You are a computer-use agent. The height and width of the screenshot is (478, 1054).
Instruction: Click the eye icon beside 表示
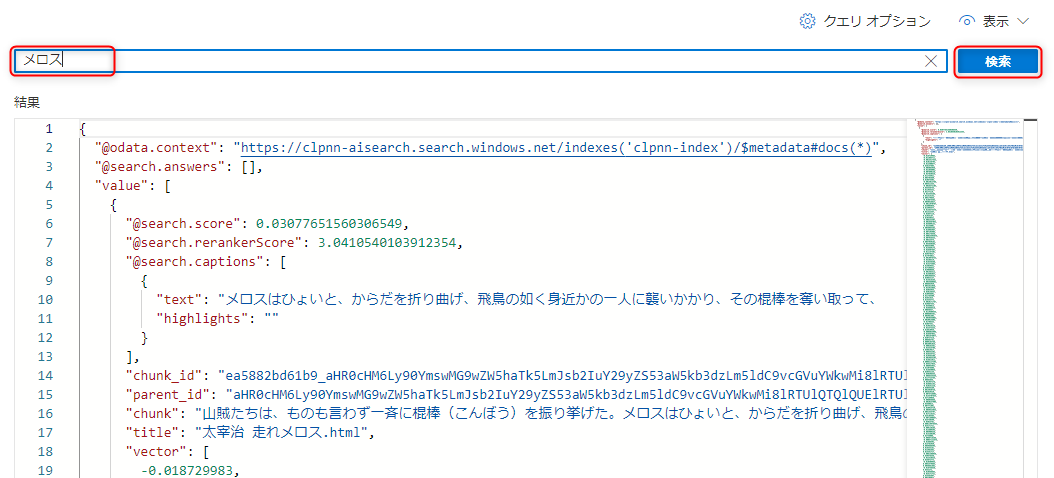(x=966, y=21)
